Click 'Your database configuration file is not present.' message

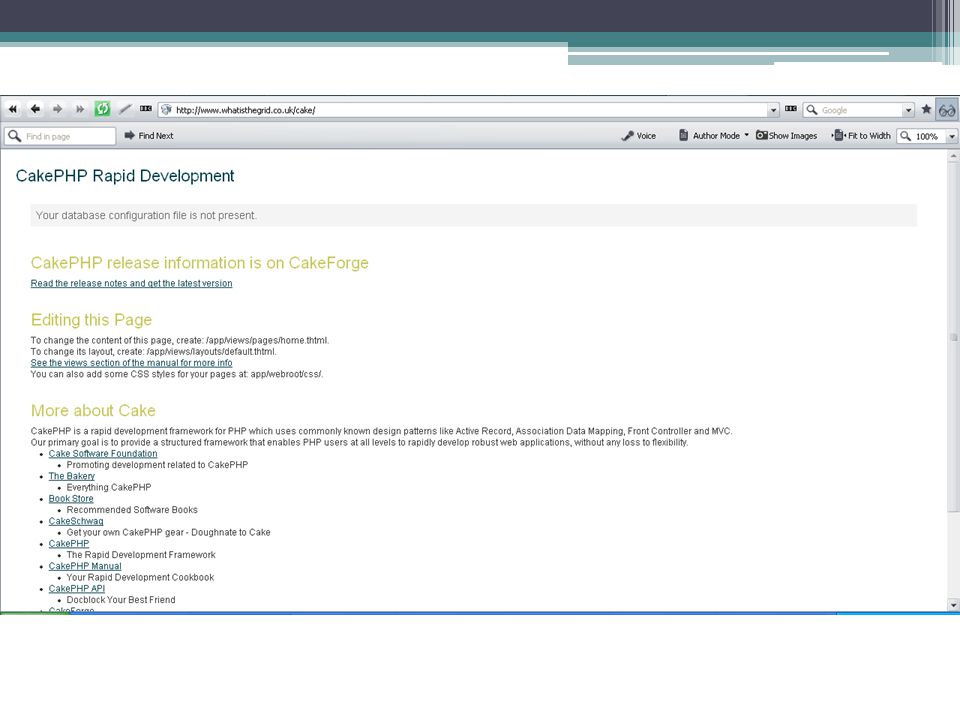pos(146,216)
